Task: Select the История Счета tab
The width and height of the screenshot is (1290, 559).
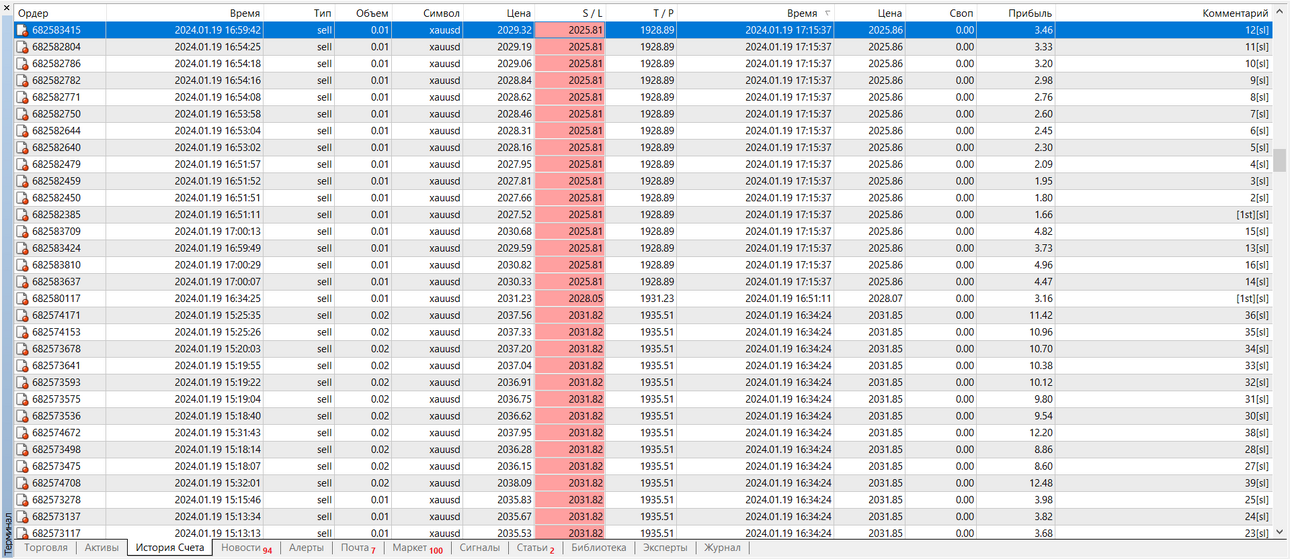Action: (170, 548)
